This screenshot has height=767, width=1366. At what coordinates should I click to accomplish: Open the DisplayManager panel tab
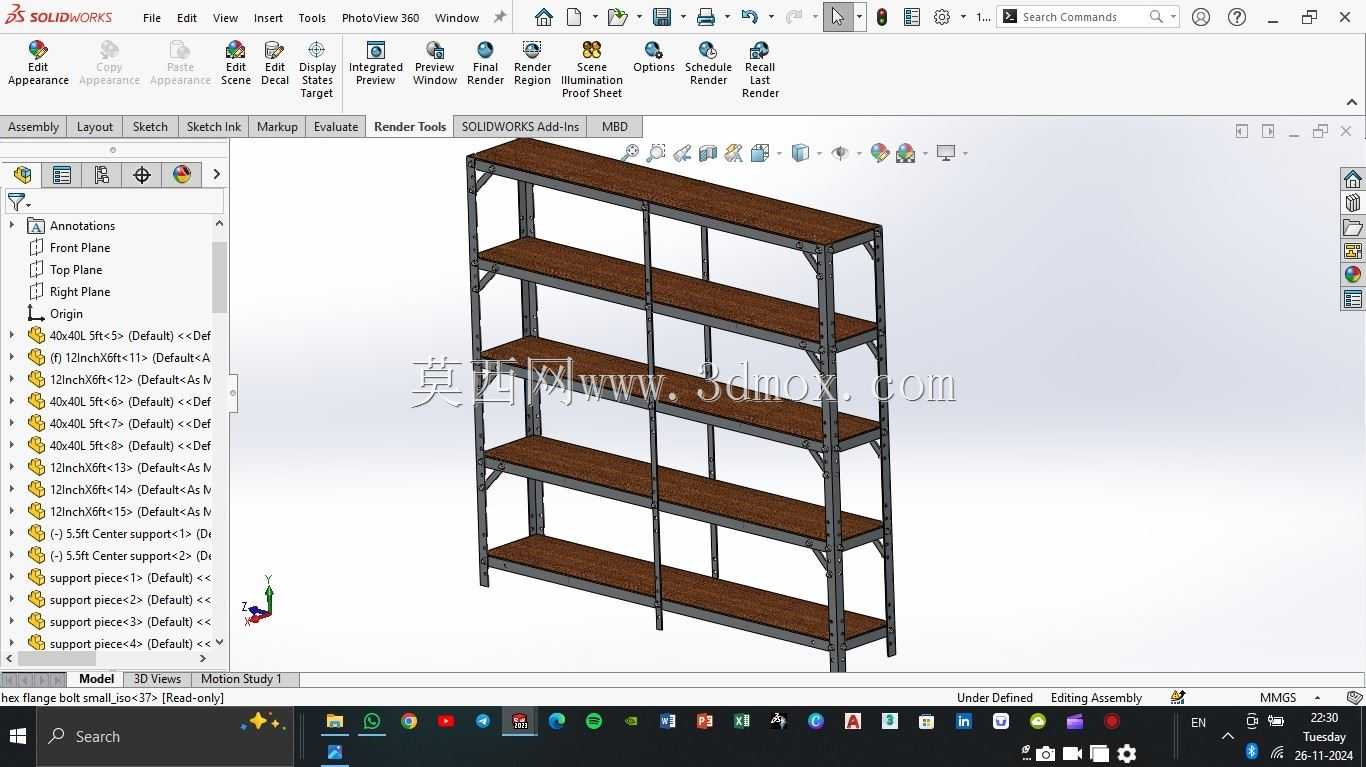(x=182, y=175)
